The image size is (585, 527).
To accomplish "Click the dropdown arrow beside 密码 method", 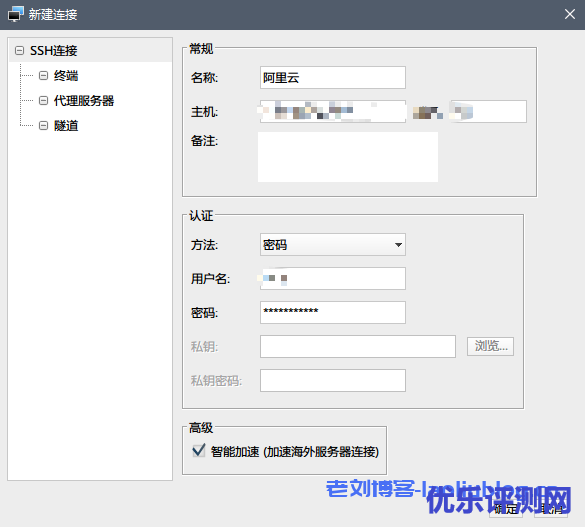I will pos(398,245).
